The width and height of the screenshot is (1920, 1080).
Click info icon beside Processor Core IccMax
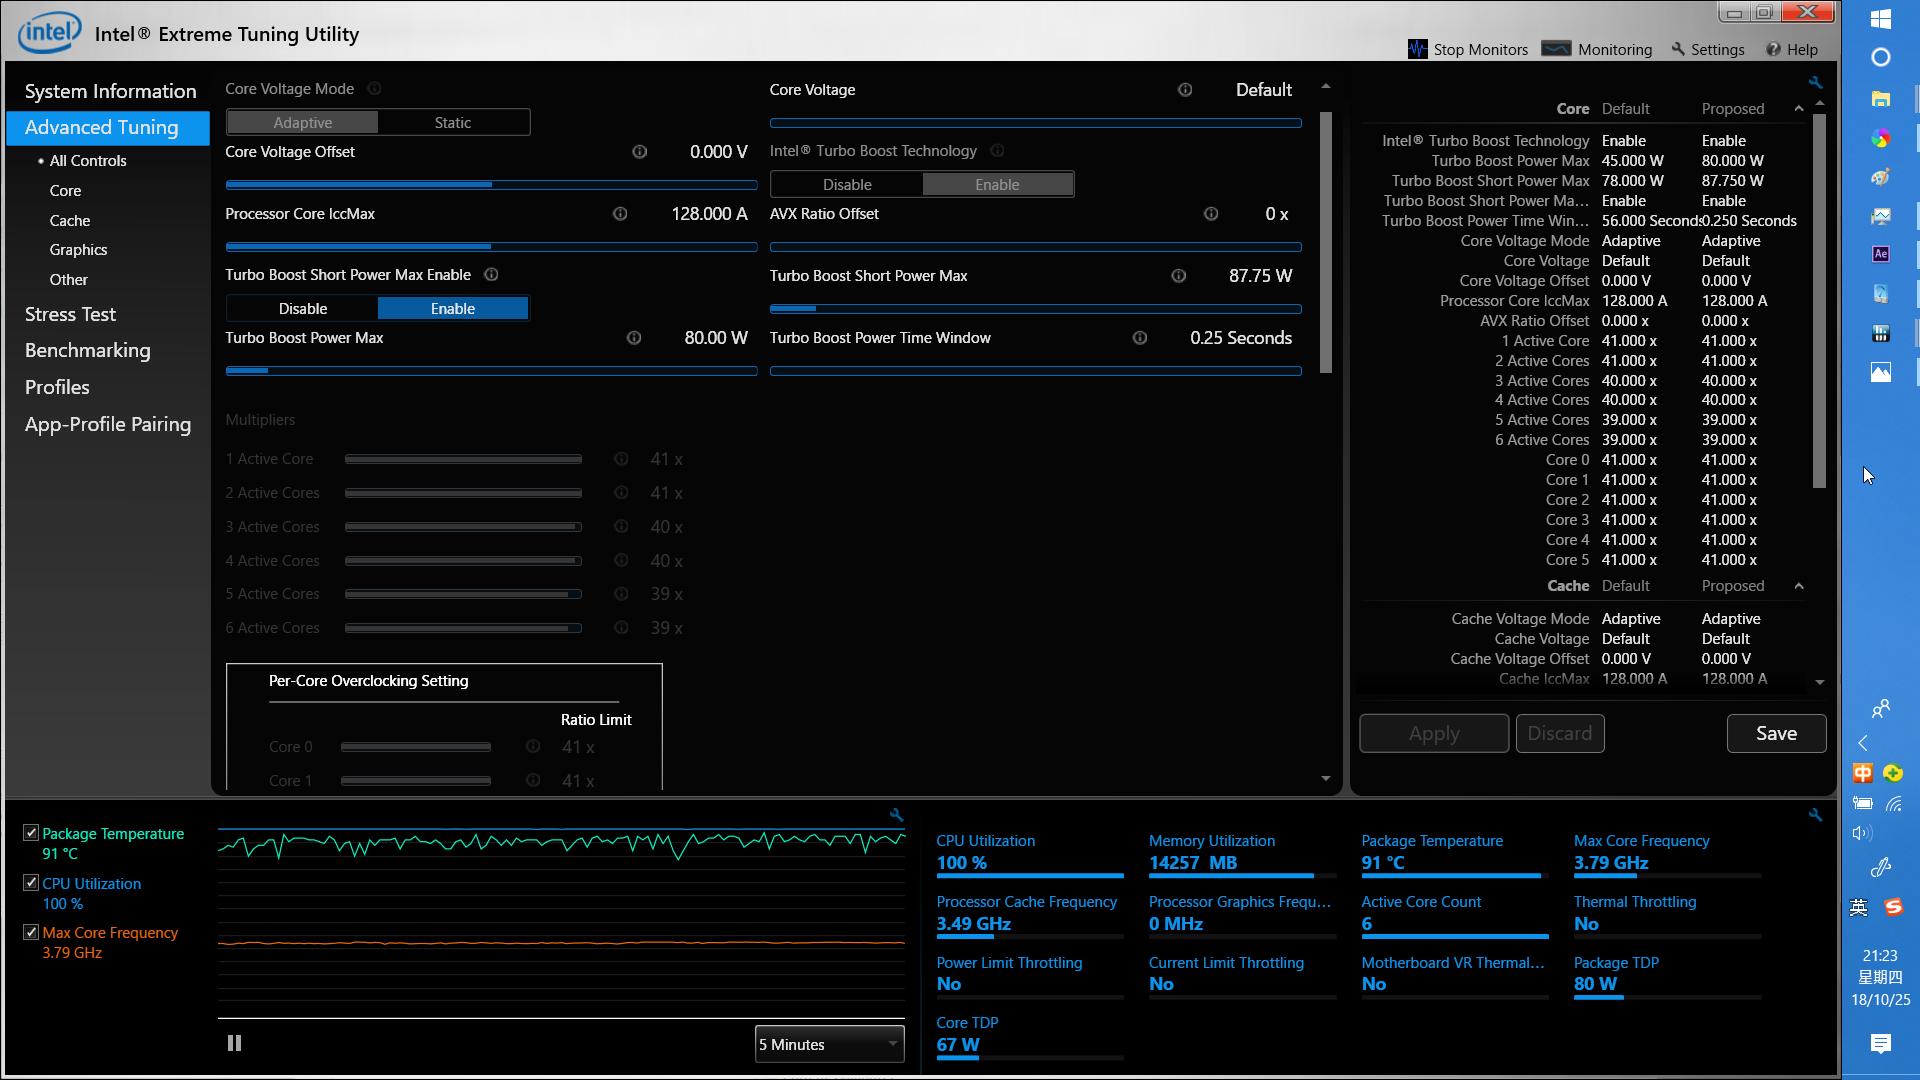[x=620, y=214]
